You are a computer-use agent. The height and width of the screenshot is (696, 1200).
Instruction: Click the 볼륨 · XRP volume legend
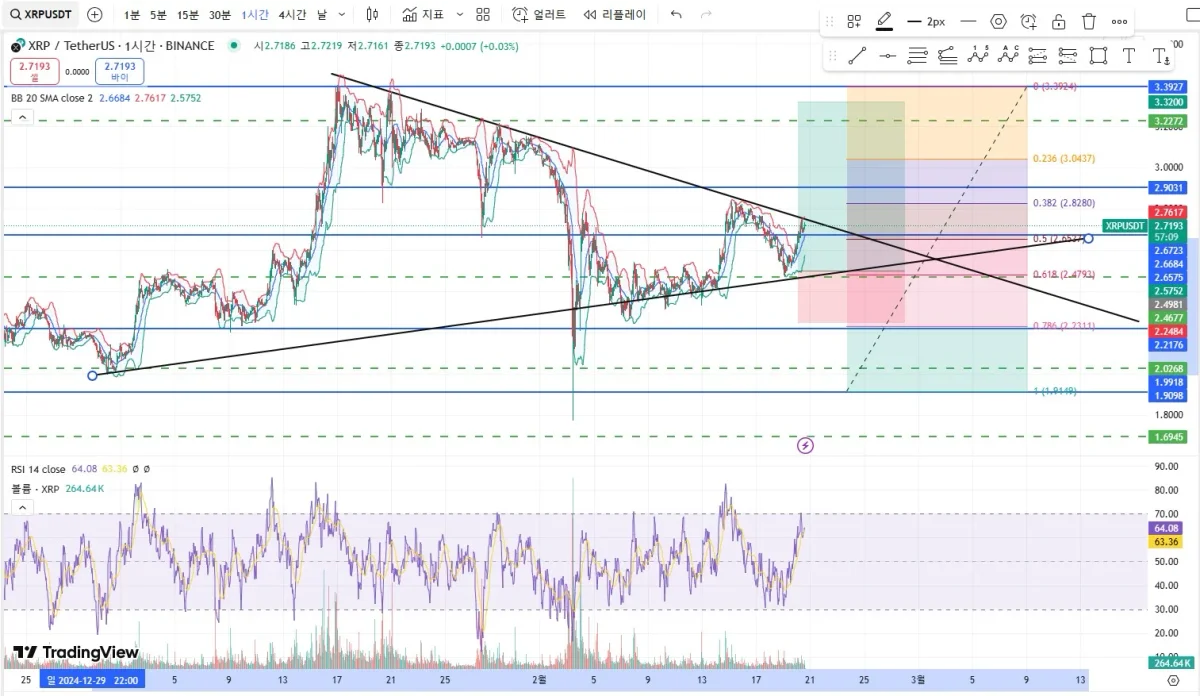[x=37, y=488]
